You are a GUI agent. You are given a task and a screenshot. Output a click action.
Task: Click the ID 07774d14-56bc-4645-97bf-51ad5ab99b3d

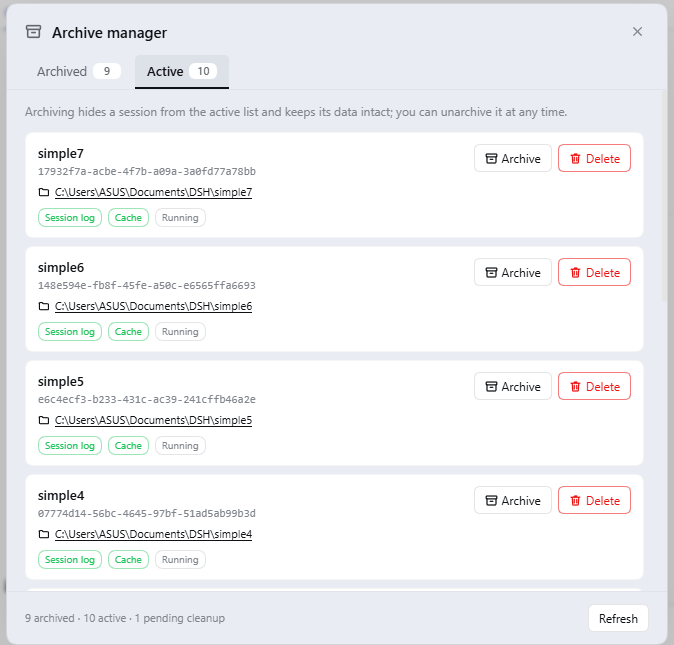(x=147, y=513)
